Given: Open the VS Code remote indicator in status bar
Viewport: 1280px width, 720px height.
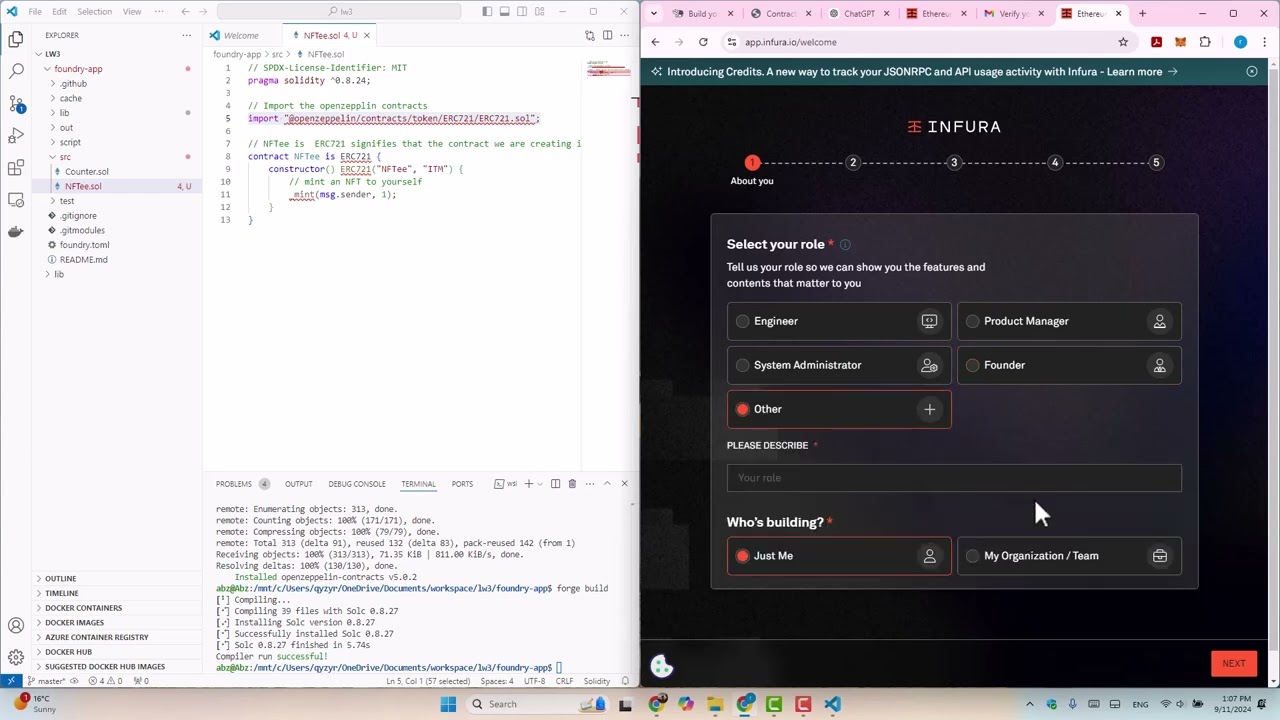Looking at the screenshot, I should [x=11, y=681].
